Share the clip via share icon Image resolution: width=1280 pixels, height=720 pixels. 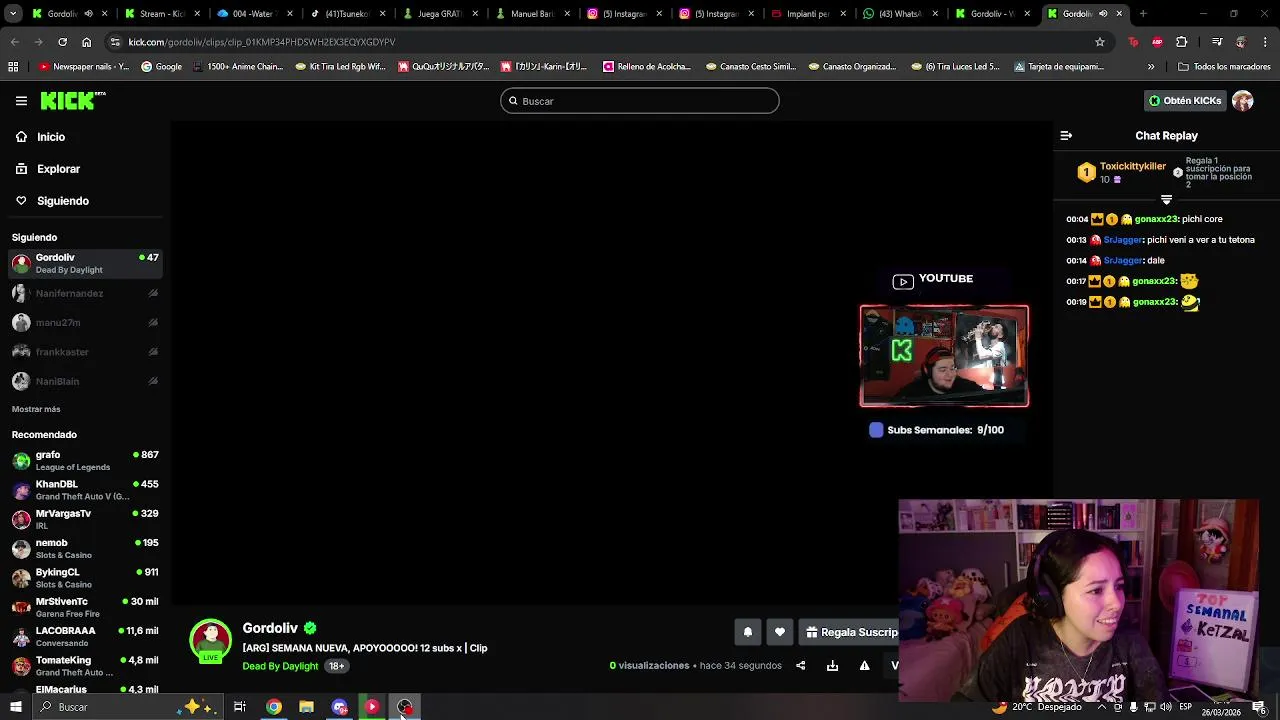(800, 666)
